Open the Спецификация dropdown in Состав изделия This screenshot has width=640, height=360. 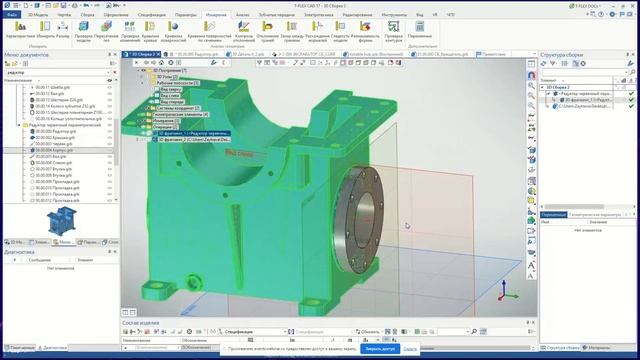[284, 331]
